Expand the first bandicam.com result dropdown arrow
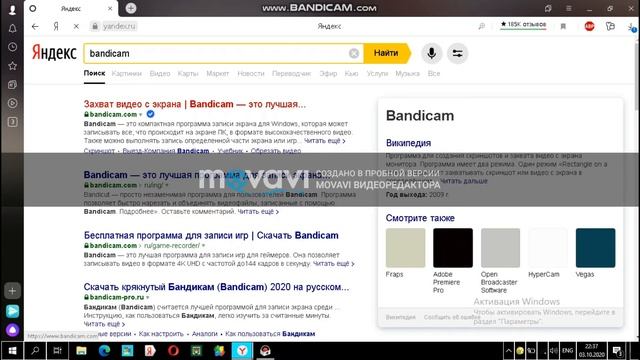640x360 pixels. click(140, 115)
